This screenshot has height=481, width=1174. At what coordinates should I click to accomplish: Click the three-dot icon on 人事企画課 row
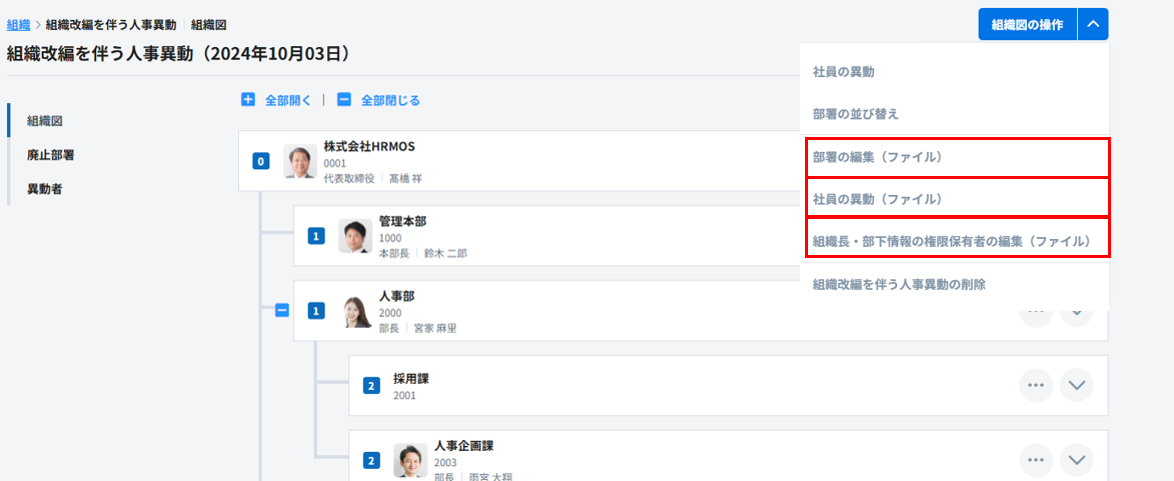pos(1036,460)
